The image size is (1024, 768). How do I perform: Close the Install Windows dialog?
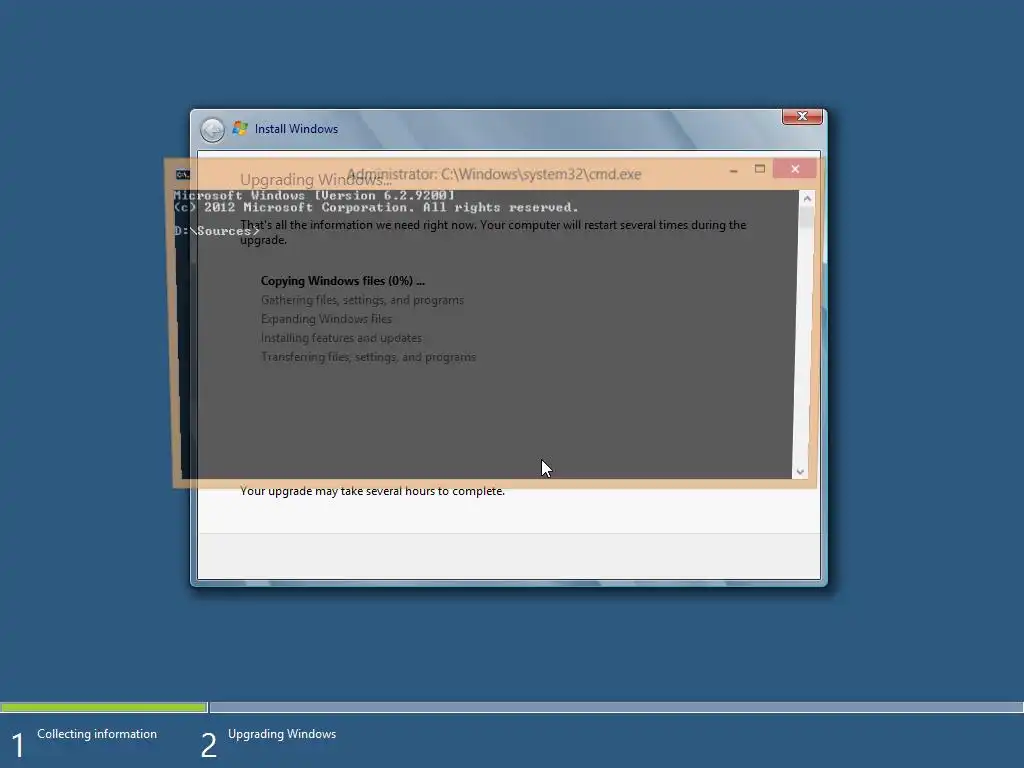[802, 116]
